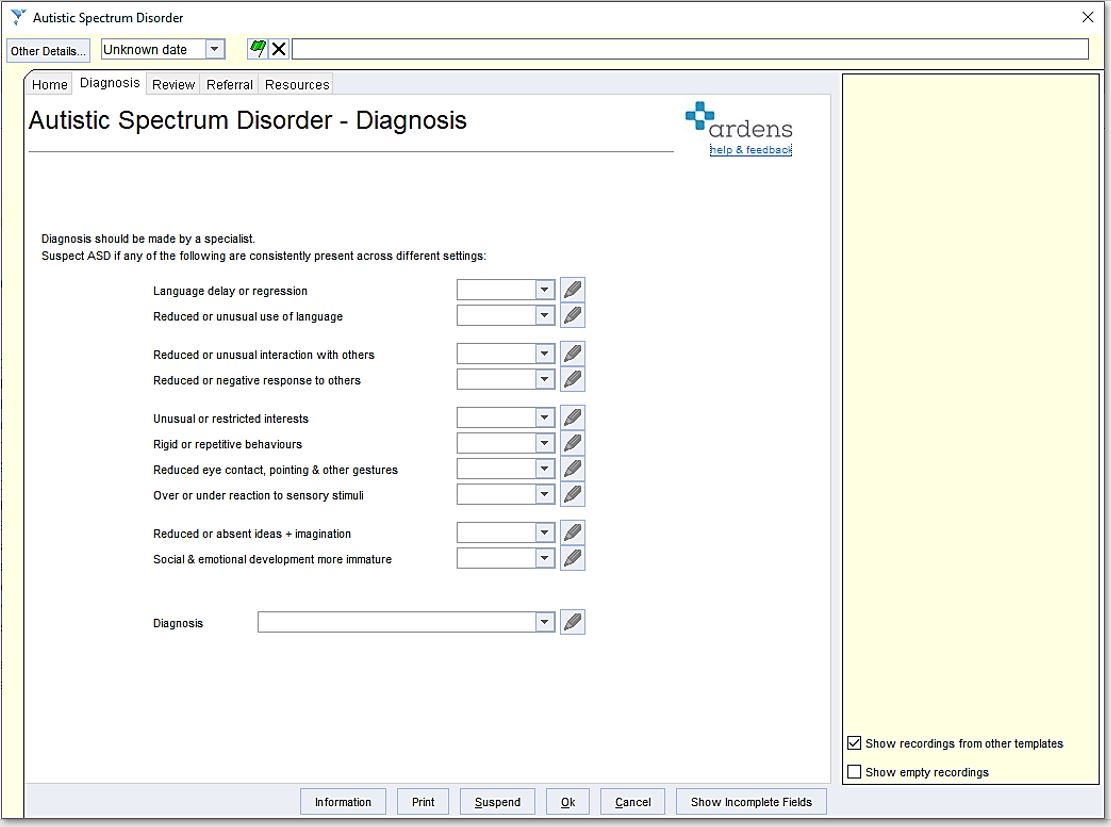The height and width of the screenshot is (827, 1111).
Task: Open the help & feedback link
Action: [x=750, y=150]
